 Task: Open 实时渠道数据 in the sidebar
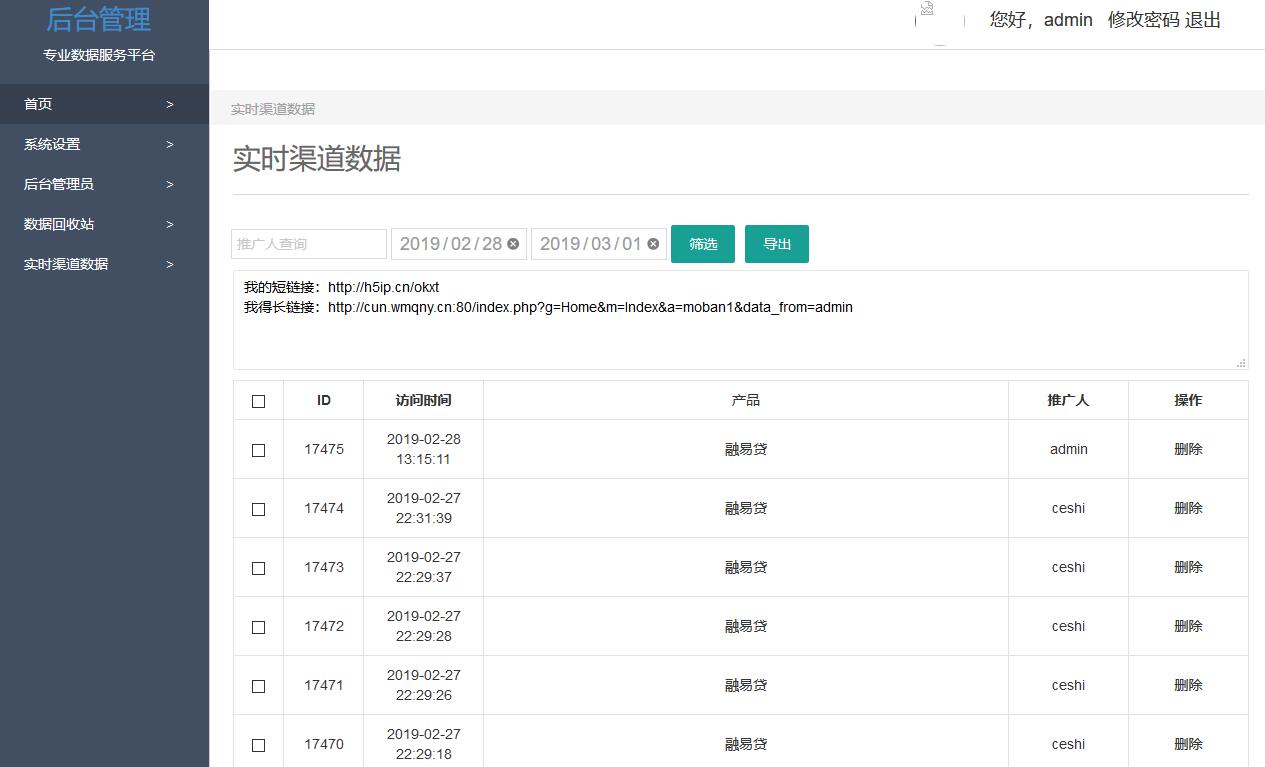[66, 264]
